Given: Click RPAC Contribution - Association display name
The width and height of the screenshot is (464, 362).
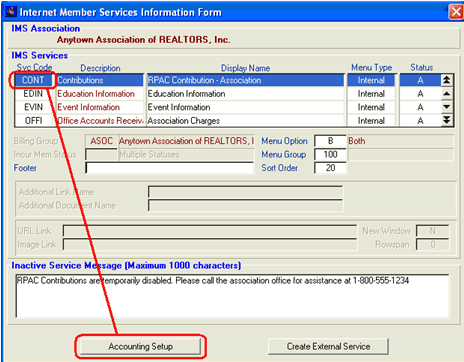Looking at the screenshot, I should point(245,80).
